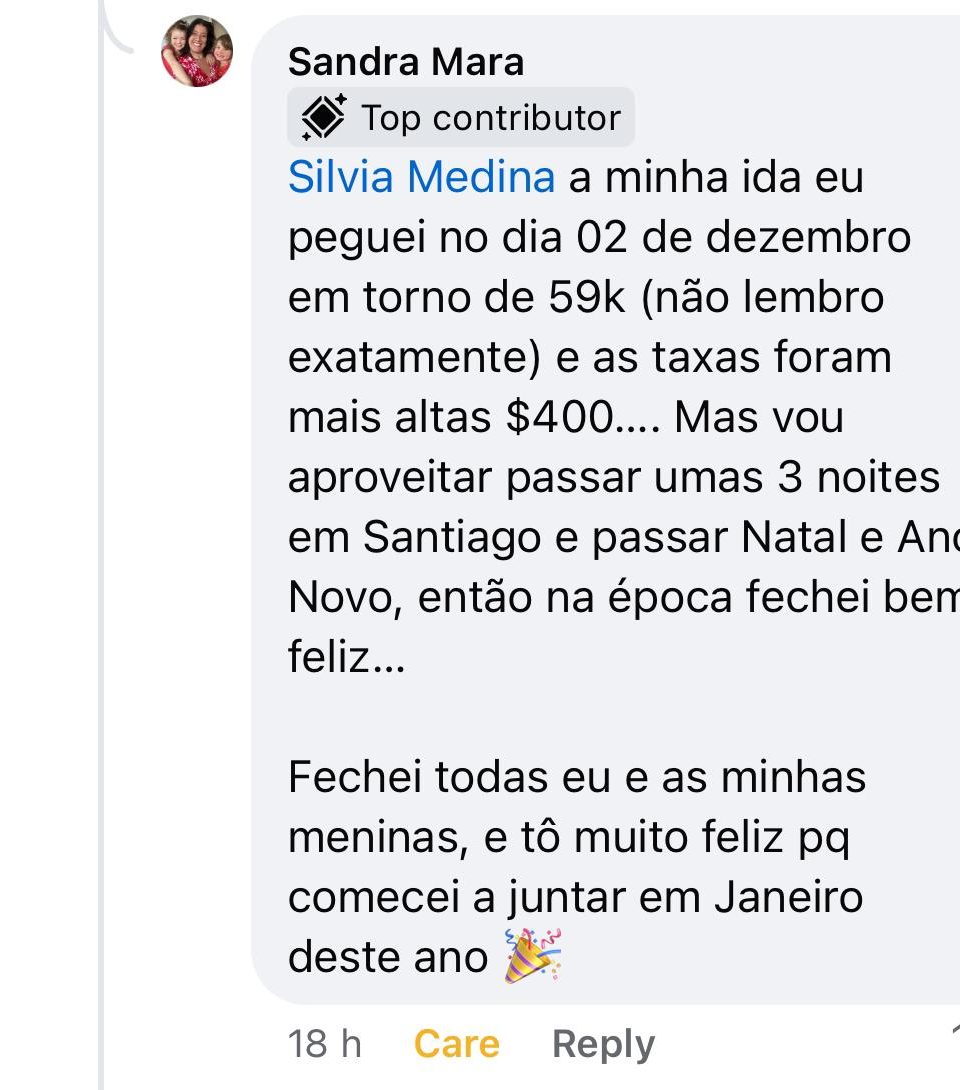Image resolution: width=960 pixels, height=1090 pixels.
Task: Reply to Sandra Mara's comment
Action: point(603,1044)
